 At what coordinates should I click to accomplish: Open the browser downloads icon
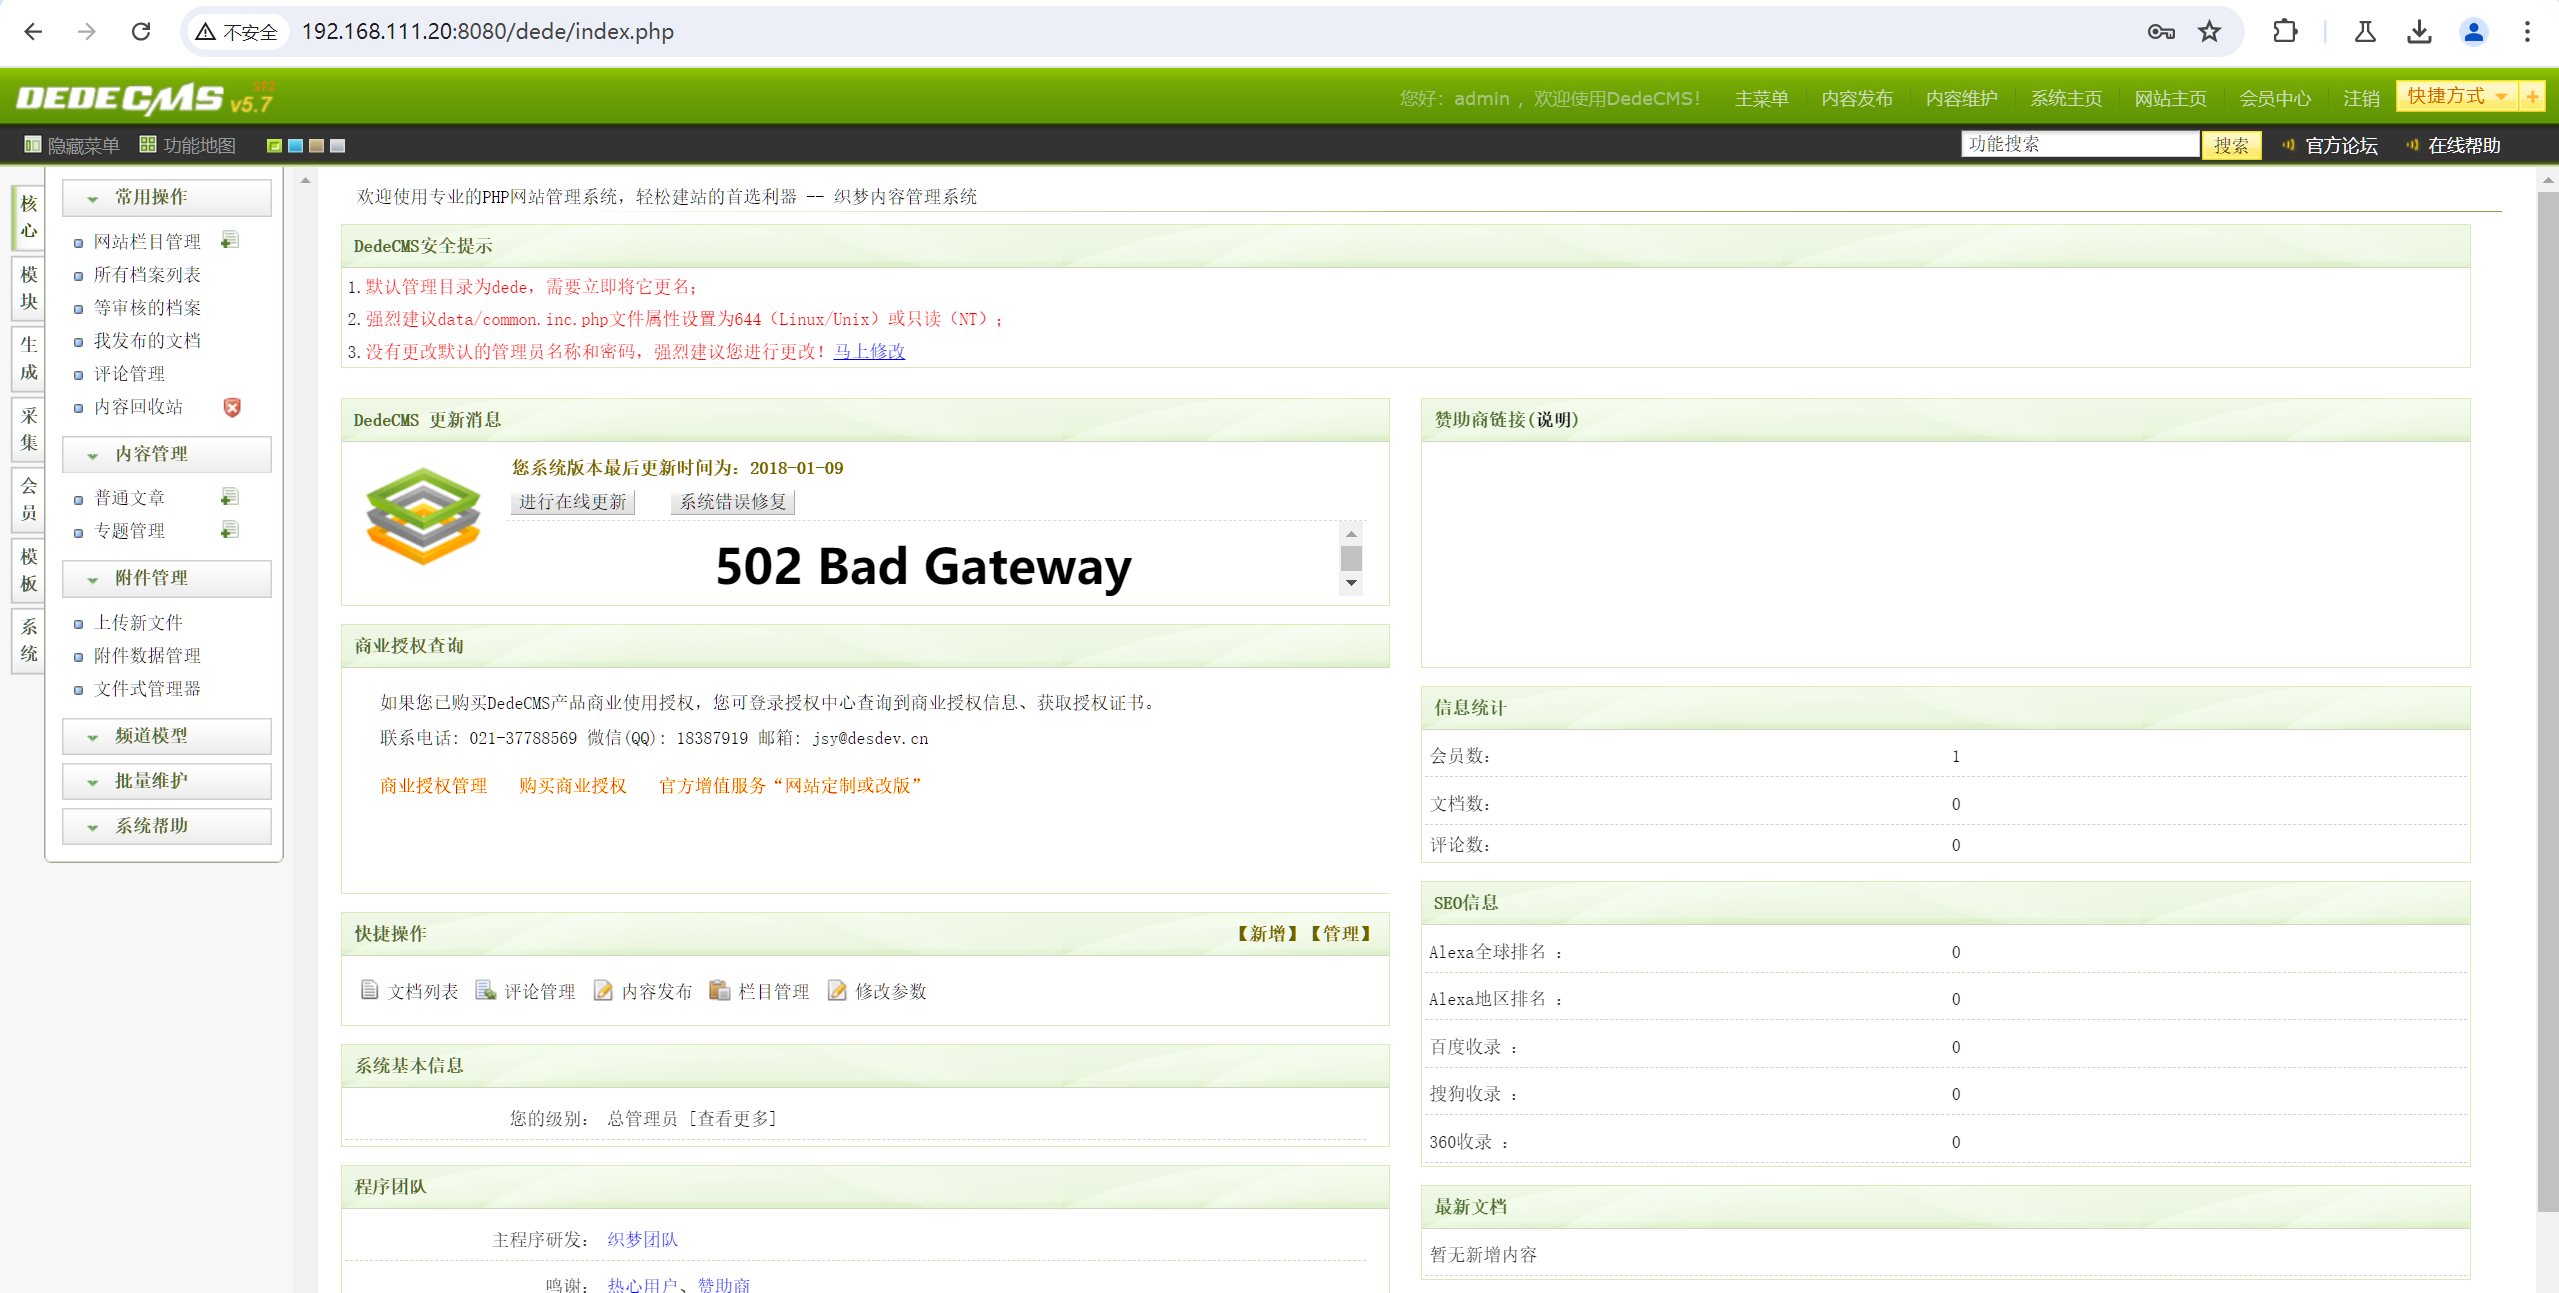[x=2419, y=32]
